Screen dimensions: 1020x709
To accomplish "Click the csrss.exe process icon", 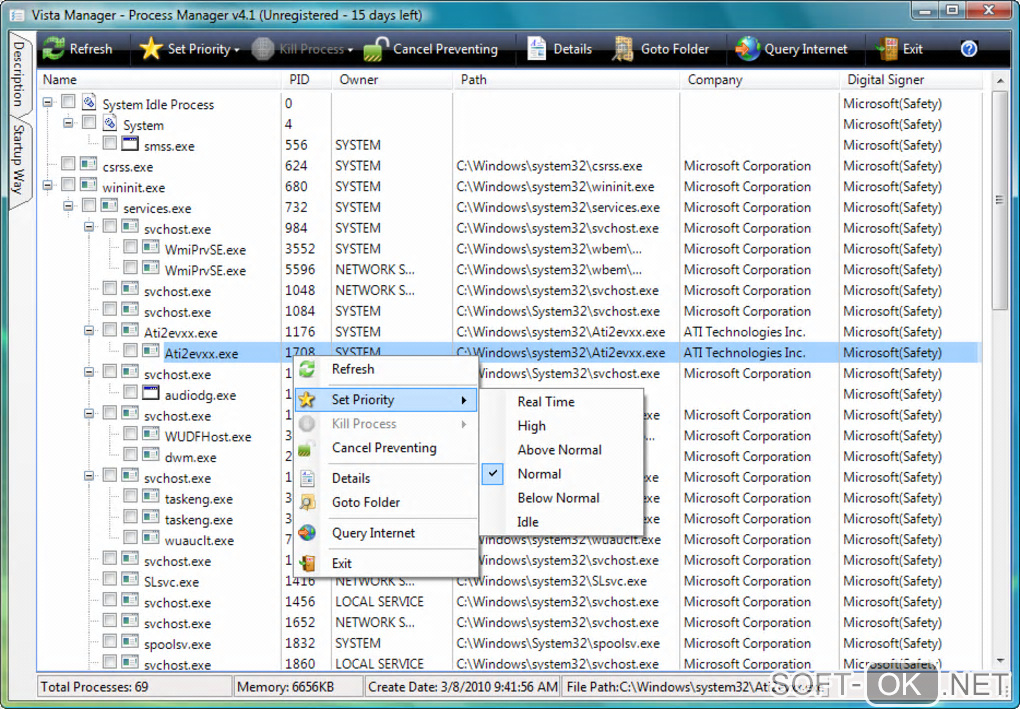I will coord(88,165).
